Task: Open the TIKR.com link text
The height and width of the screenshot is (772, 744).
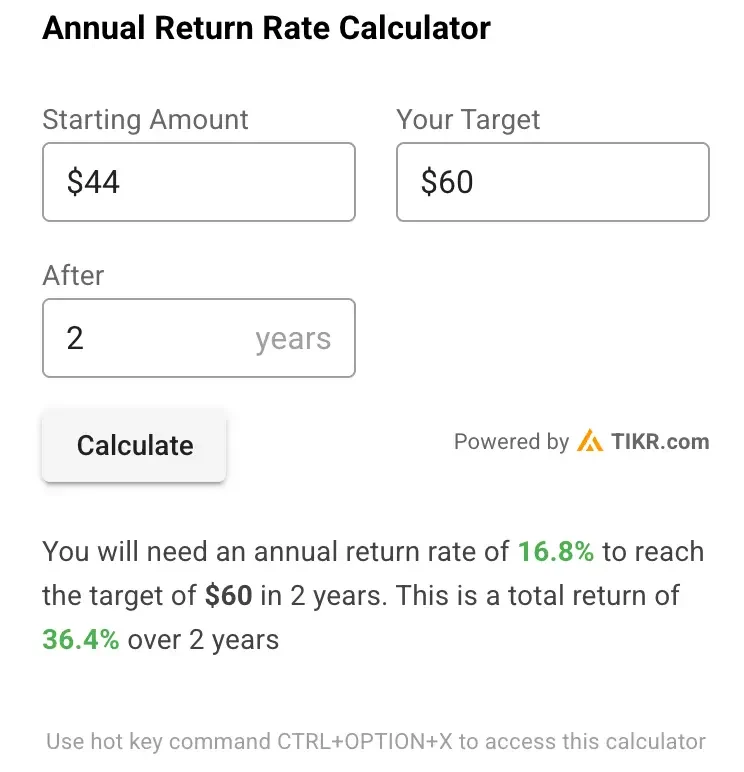Action: (x=660, y=442)
